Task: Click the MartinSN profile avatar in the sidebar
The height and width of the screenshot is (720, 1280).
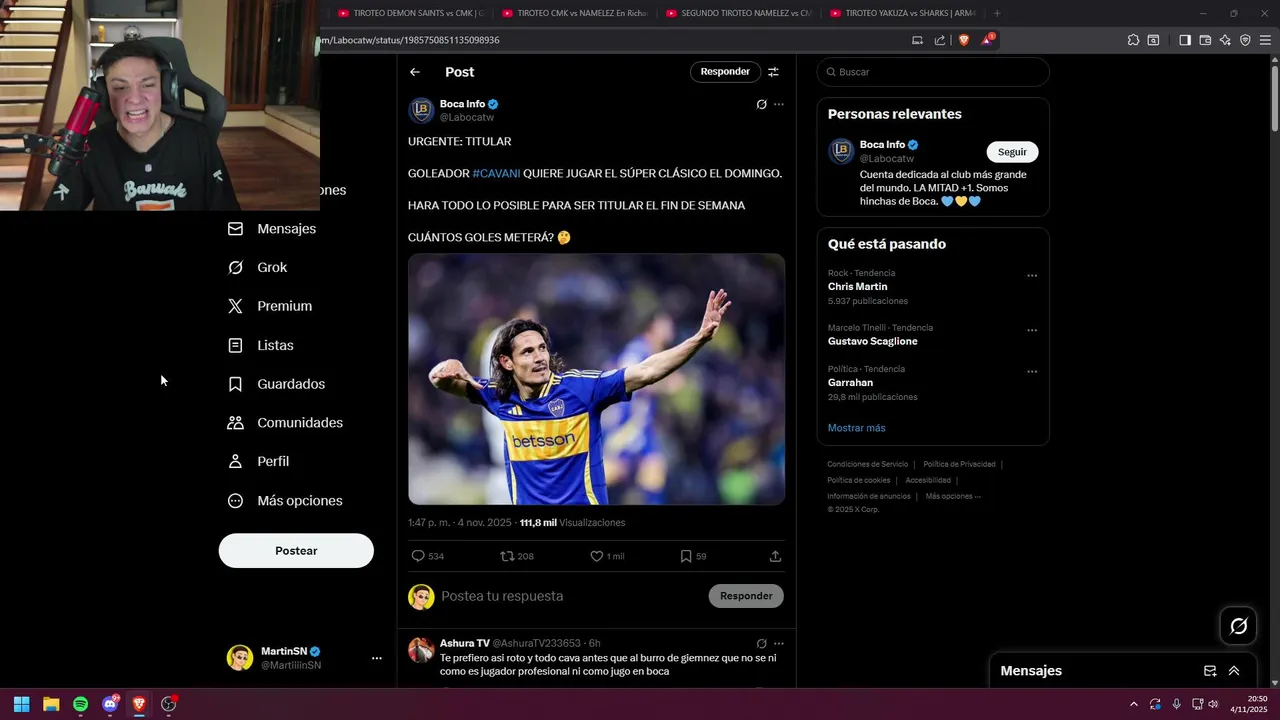Action: 240,658
